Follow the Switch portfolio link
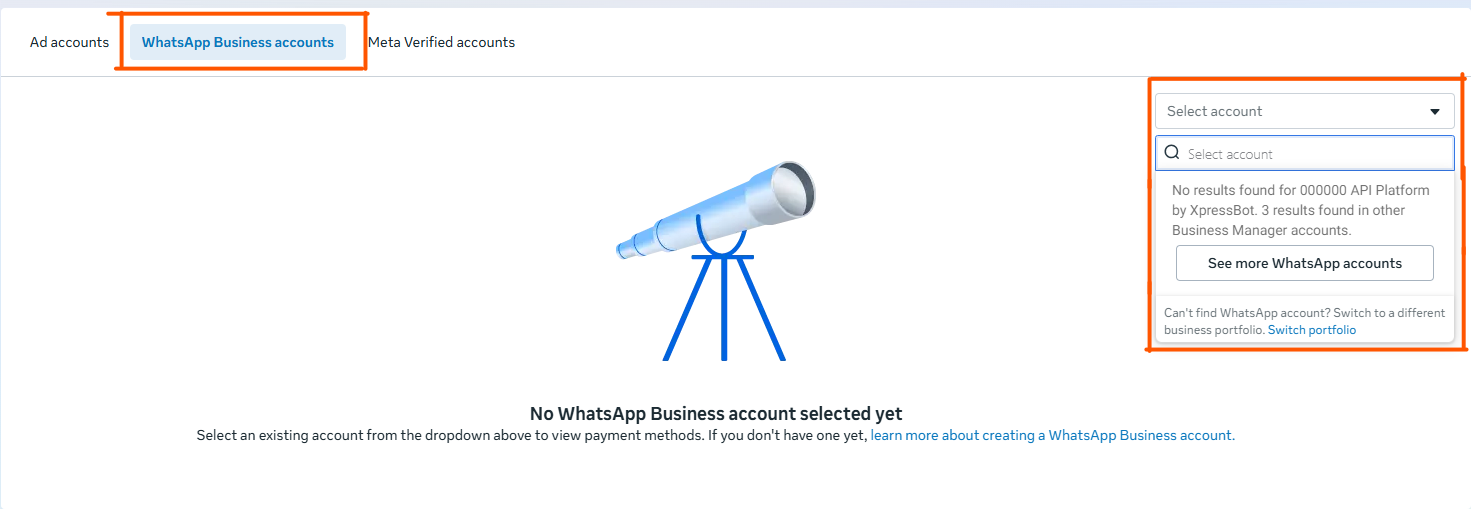This screenshot has height=509, width=1471. (x=1312, y=330)
